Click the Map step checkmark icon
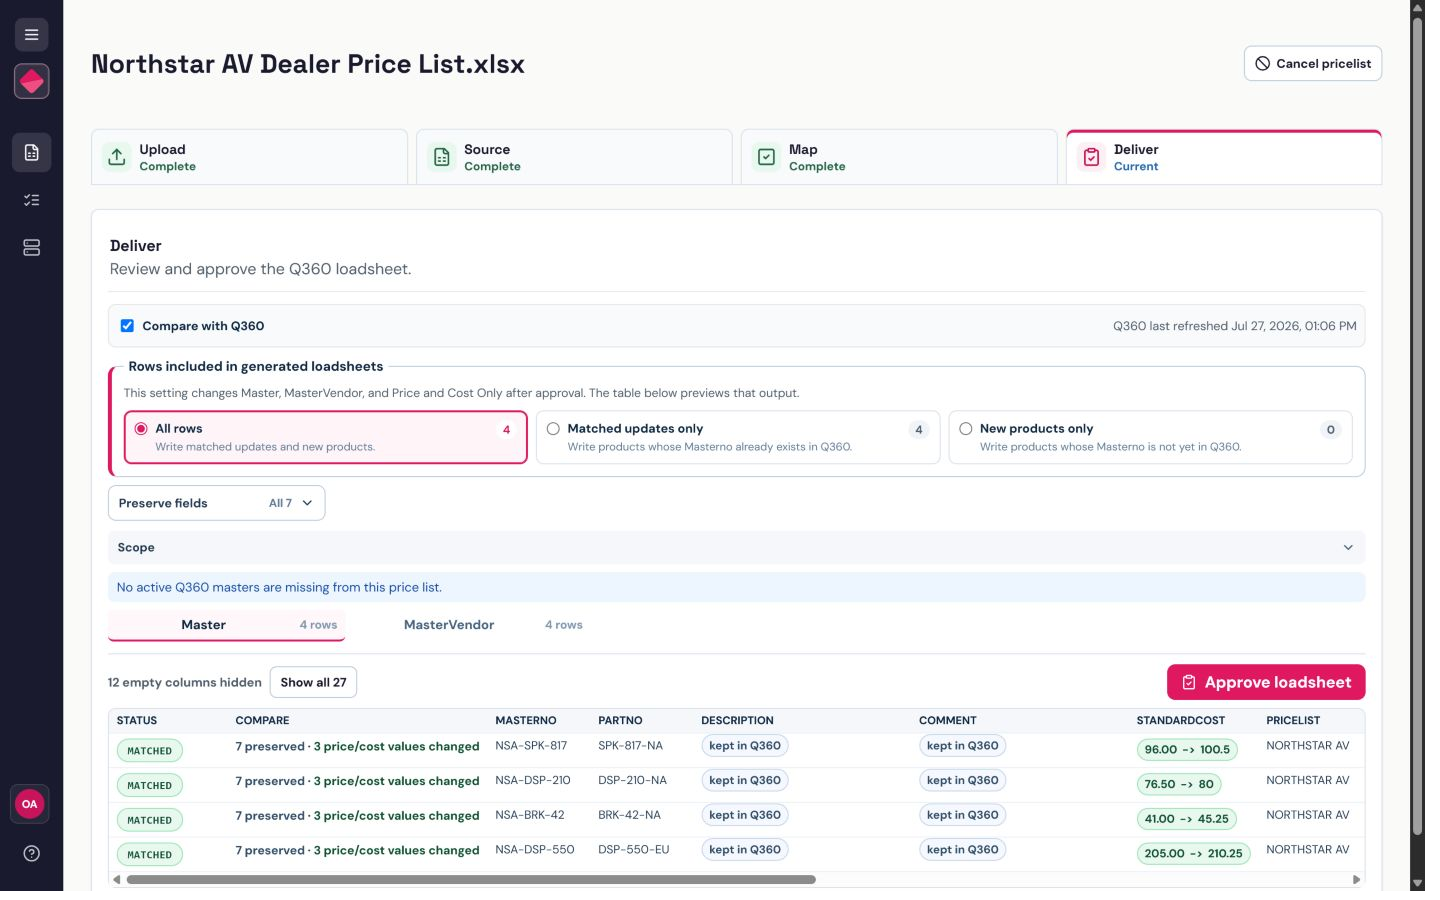Viewport: 1440px width, 900px height. tap(766, 157)
